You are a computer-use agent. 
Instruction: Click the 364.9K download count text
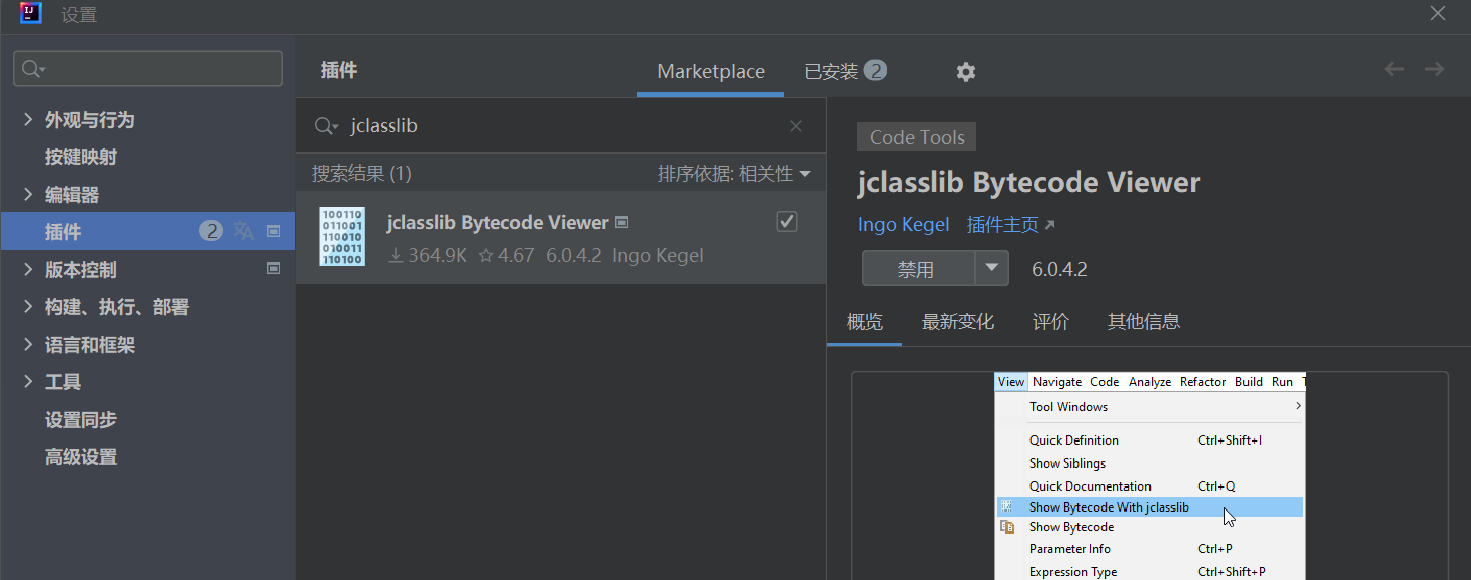(437, 256)
